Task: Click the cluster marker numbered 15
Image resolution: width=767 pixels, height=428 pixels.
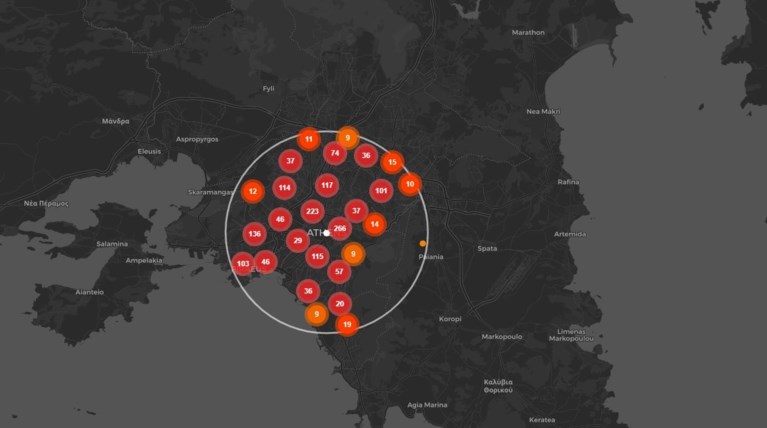Action: [392, 162]
